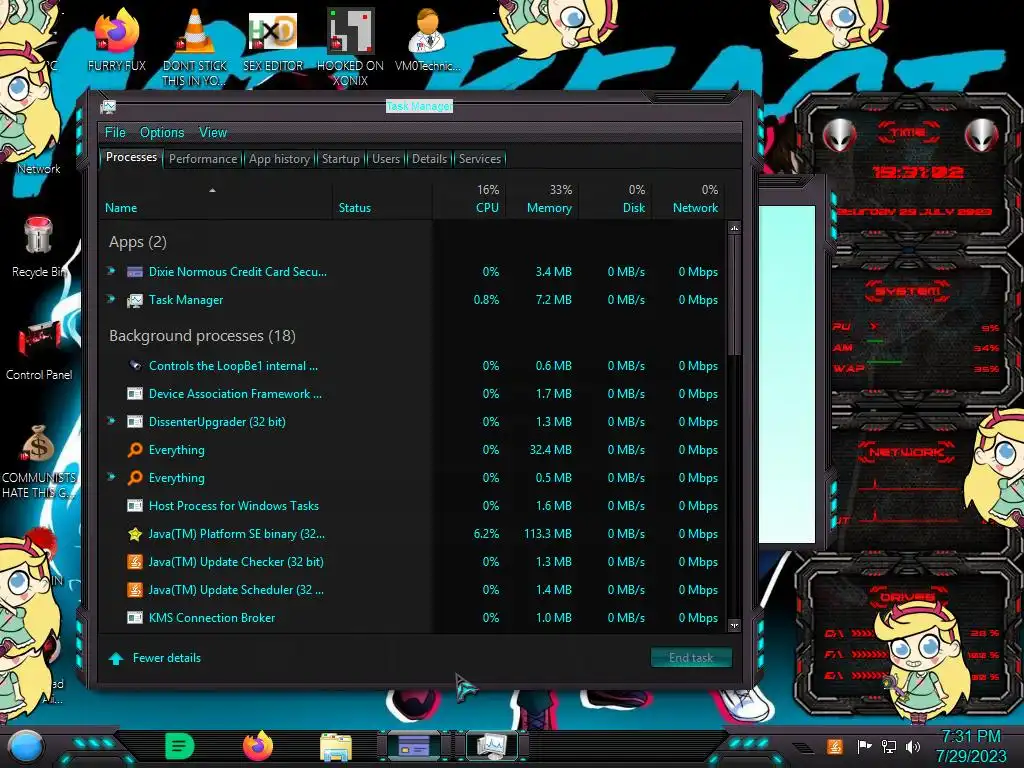Switch to credit card app taskbar button

click(x=414, y=746)
